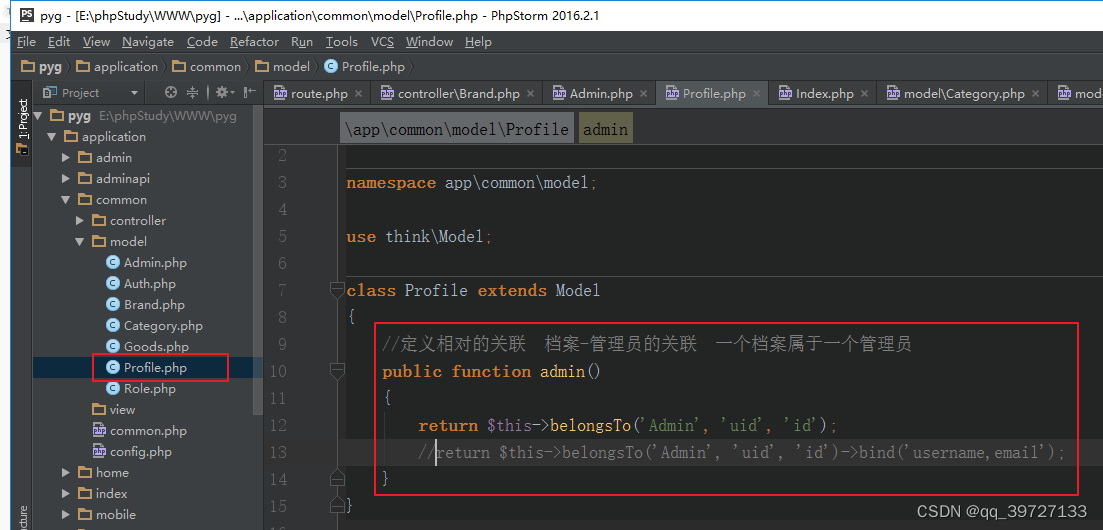
Task: Select Brand.php in the project tree
Action: point(154,305)
